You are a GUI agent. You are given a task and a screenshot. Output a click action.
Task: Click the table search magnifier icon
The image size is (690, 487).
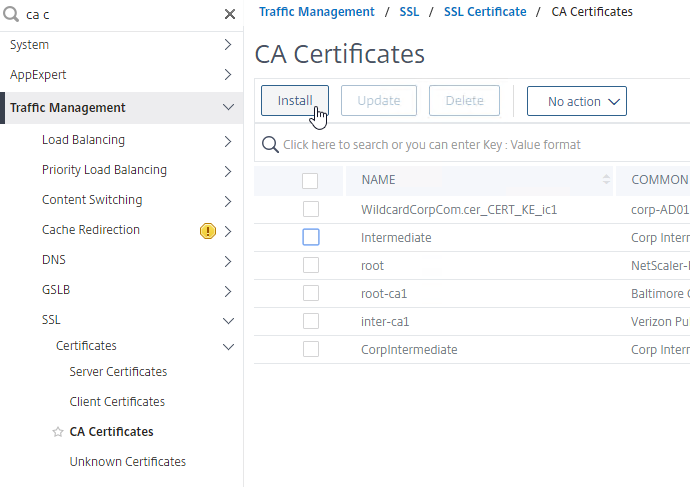pos(270,144)
